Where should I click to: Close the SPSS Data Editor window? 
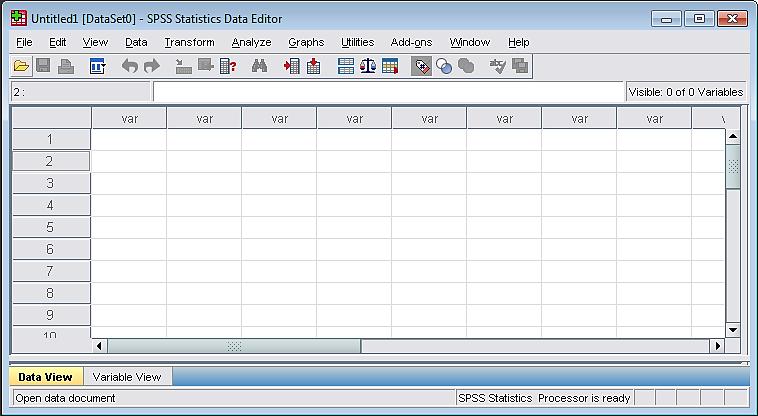732,19
